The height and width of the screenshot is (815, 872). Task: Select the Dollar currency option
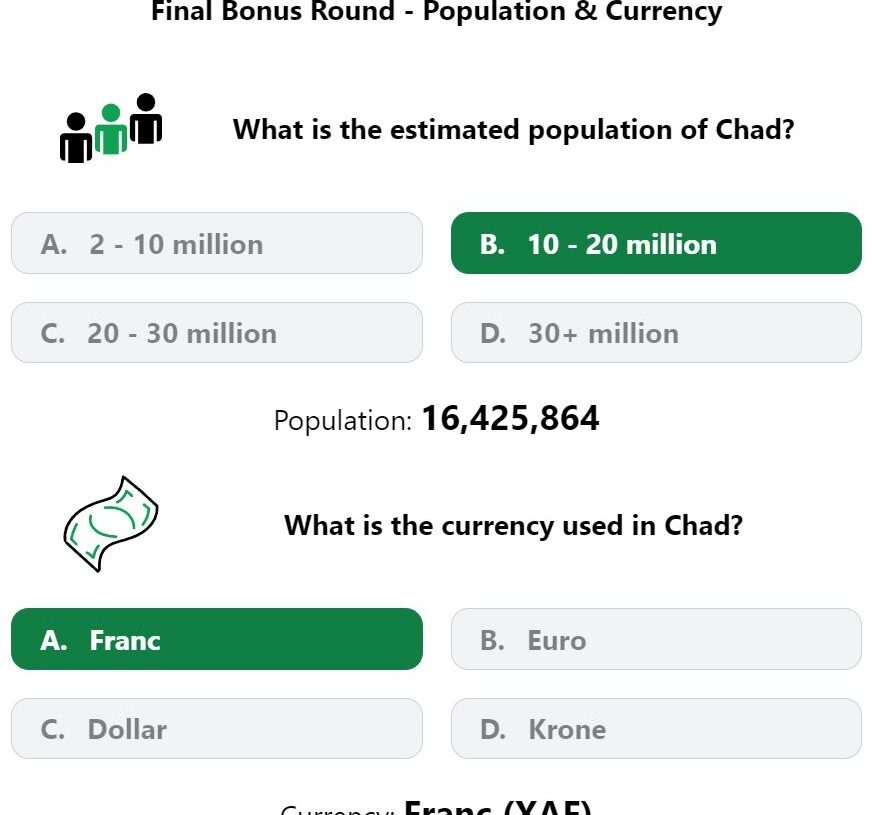tap(217, 728)
